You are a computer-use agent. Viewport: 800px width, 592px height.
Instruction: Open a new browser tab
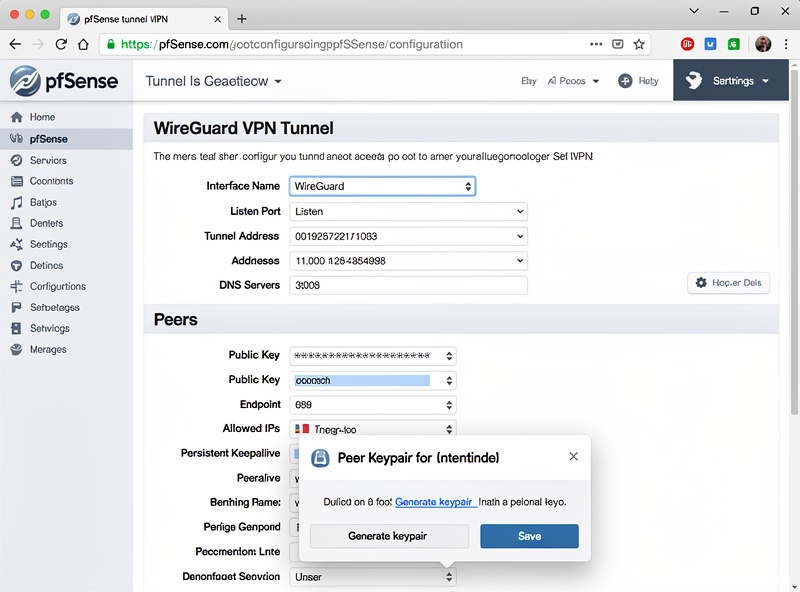click(x=242, y=19)
